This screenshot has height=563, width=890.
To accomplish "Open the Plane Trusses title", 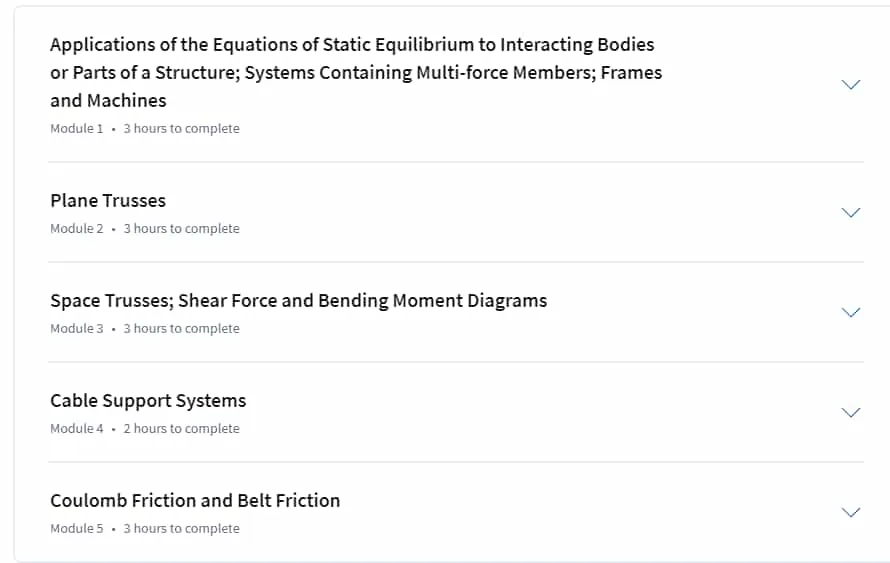I will (x=108, y=200).
